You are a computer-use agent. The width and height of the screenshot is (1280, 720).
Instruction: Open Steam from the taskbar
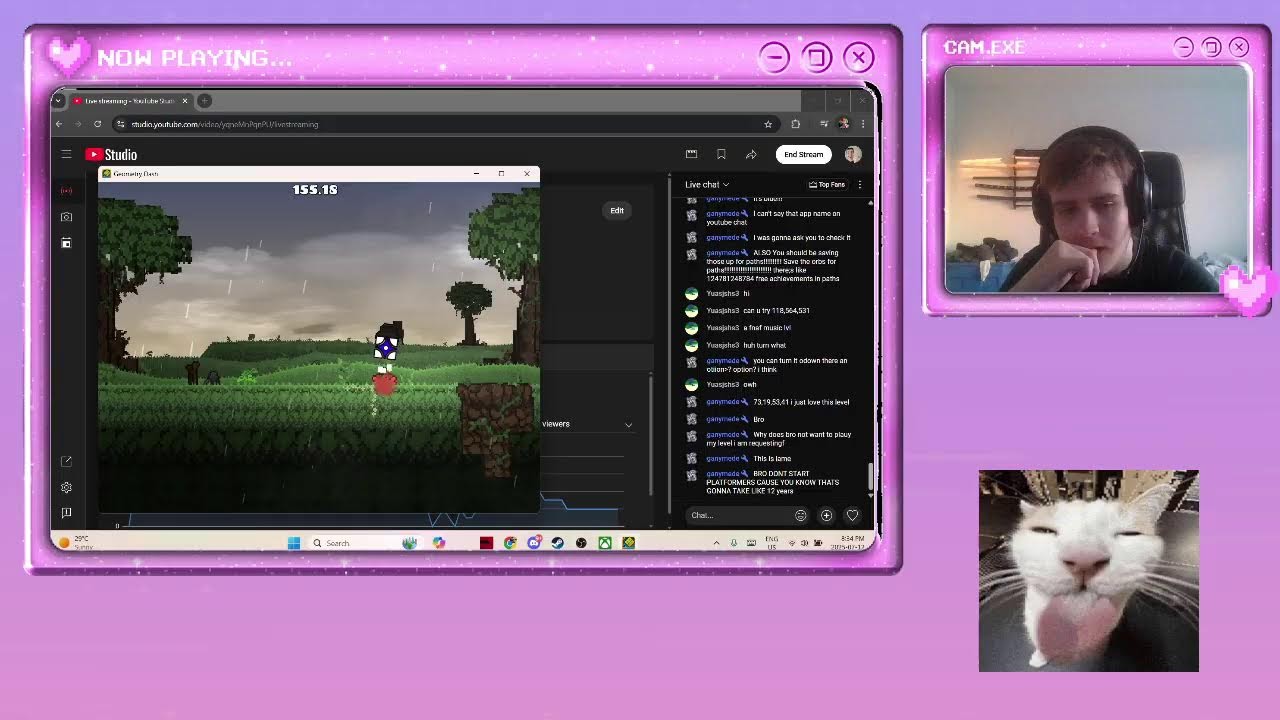click(557, 543)
